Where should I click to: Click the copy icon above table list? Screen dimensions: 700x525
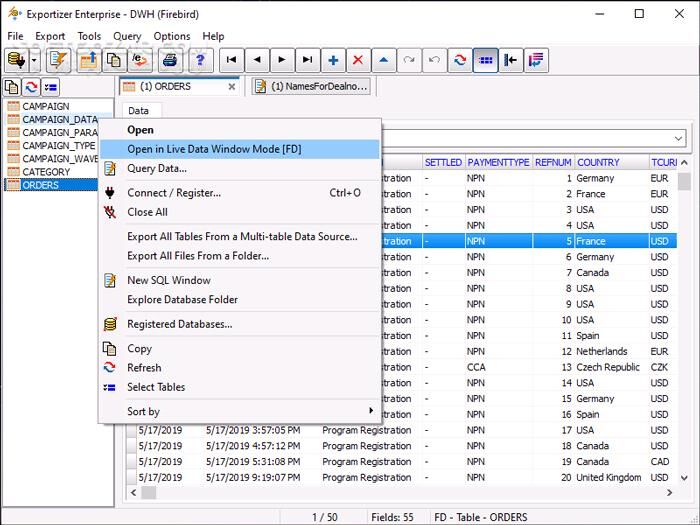point(12,87)
